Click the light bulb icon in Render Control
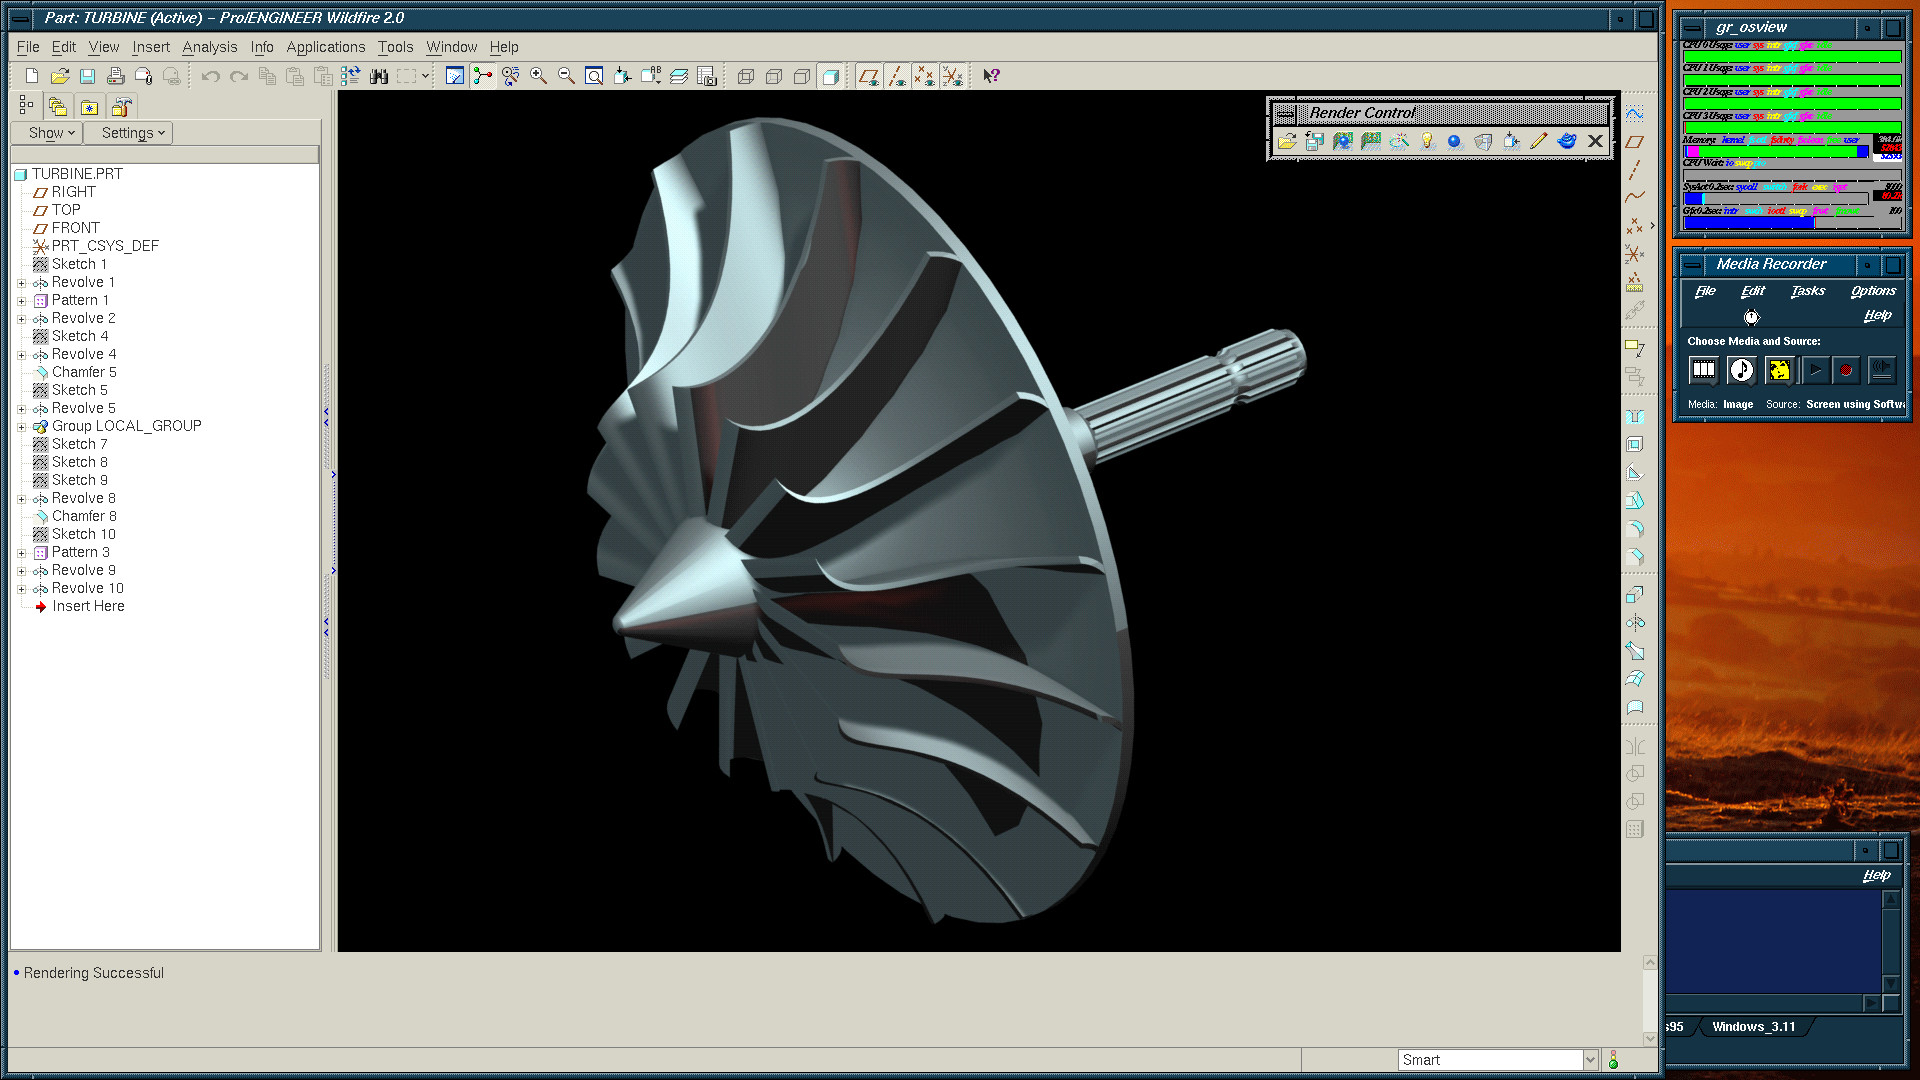Screen dimensions: 1920x1080 click(1427, 142)
